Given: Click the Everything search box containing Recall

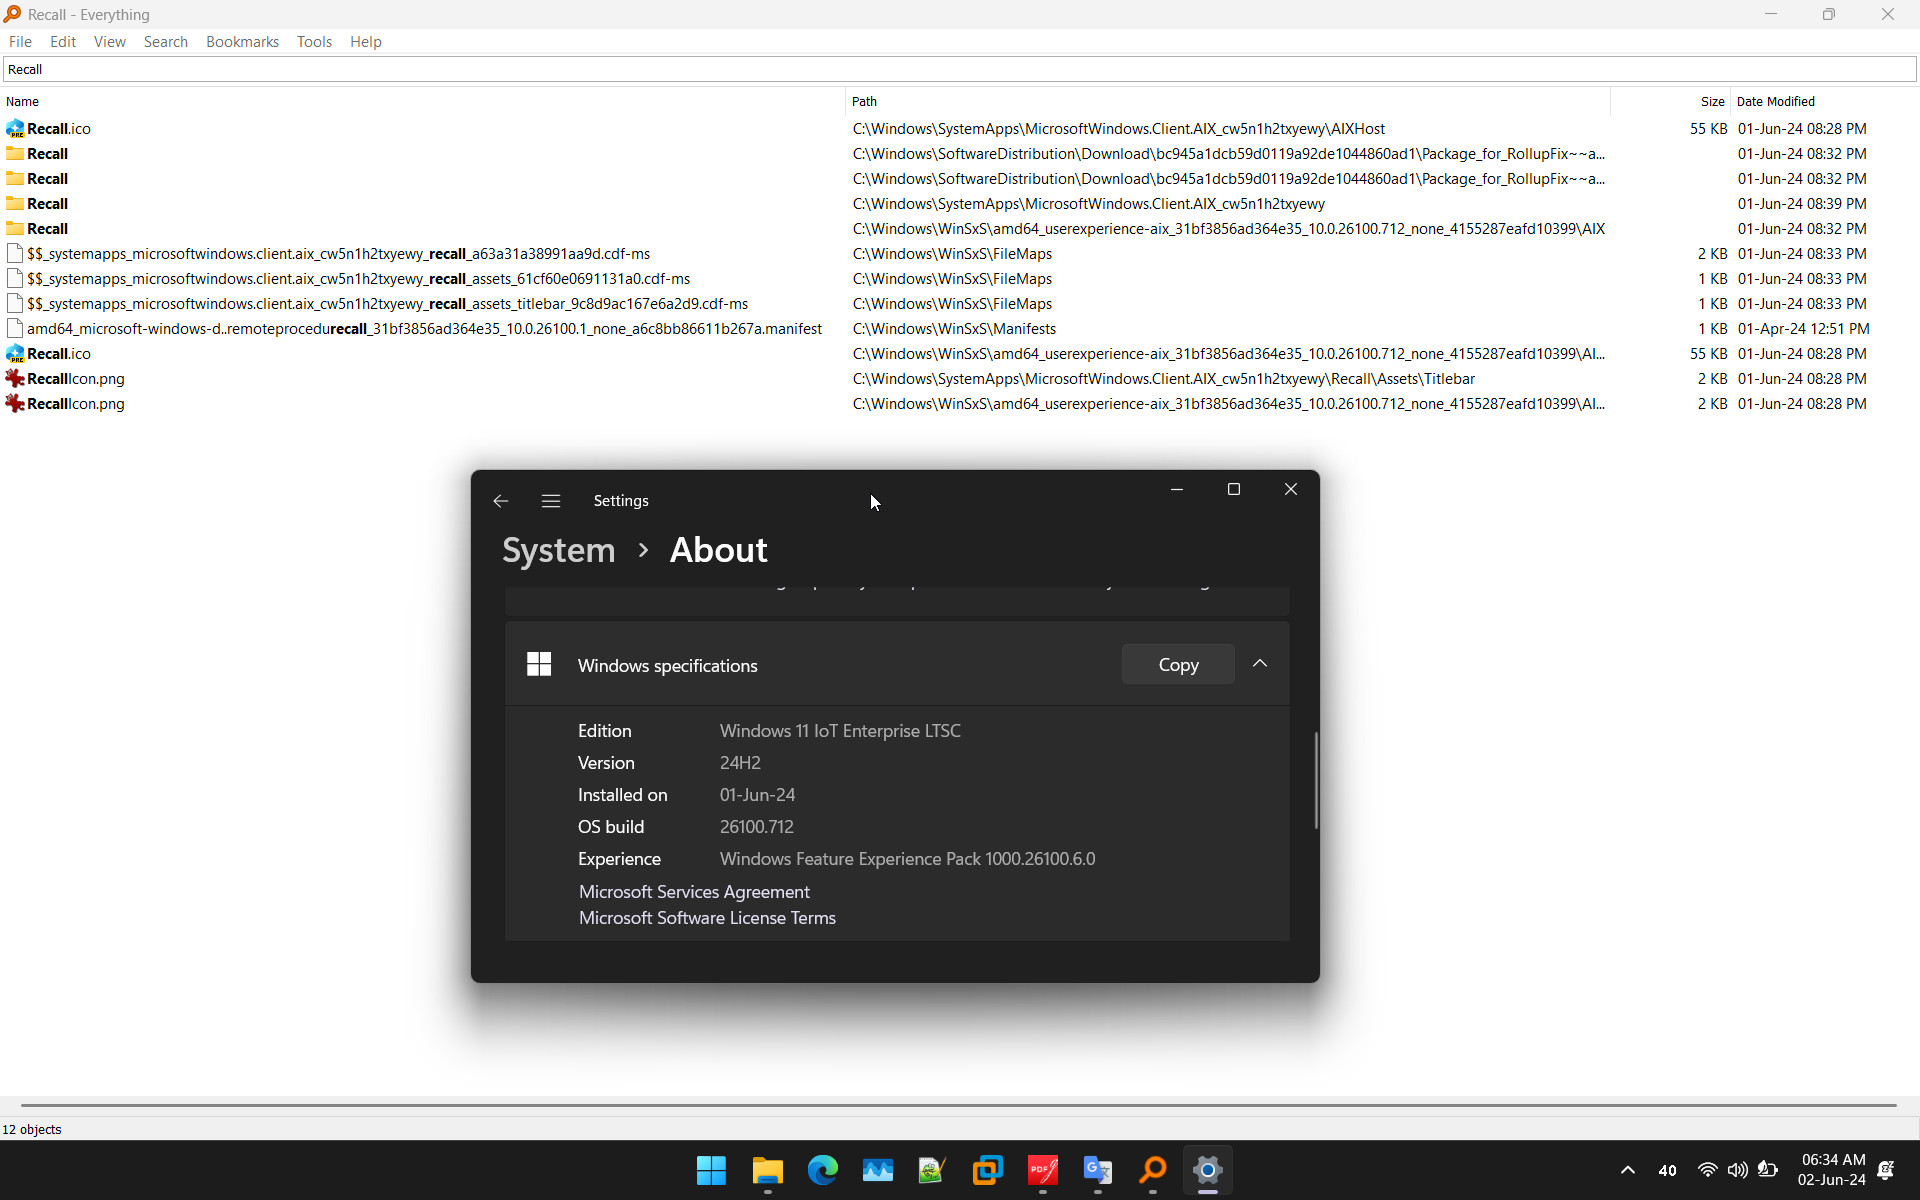Looking at the screenshot, I should tap(960, 69).
